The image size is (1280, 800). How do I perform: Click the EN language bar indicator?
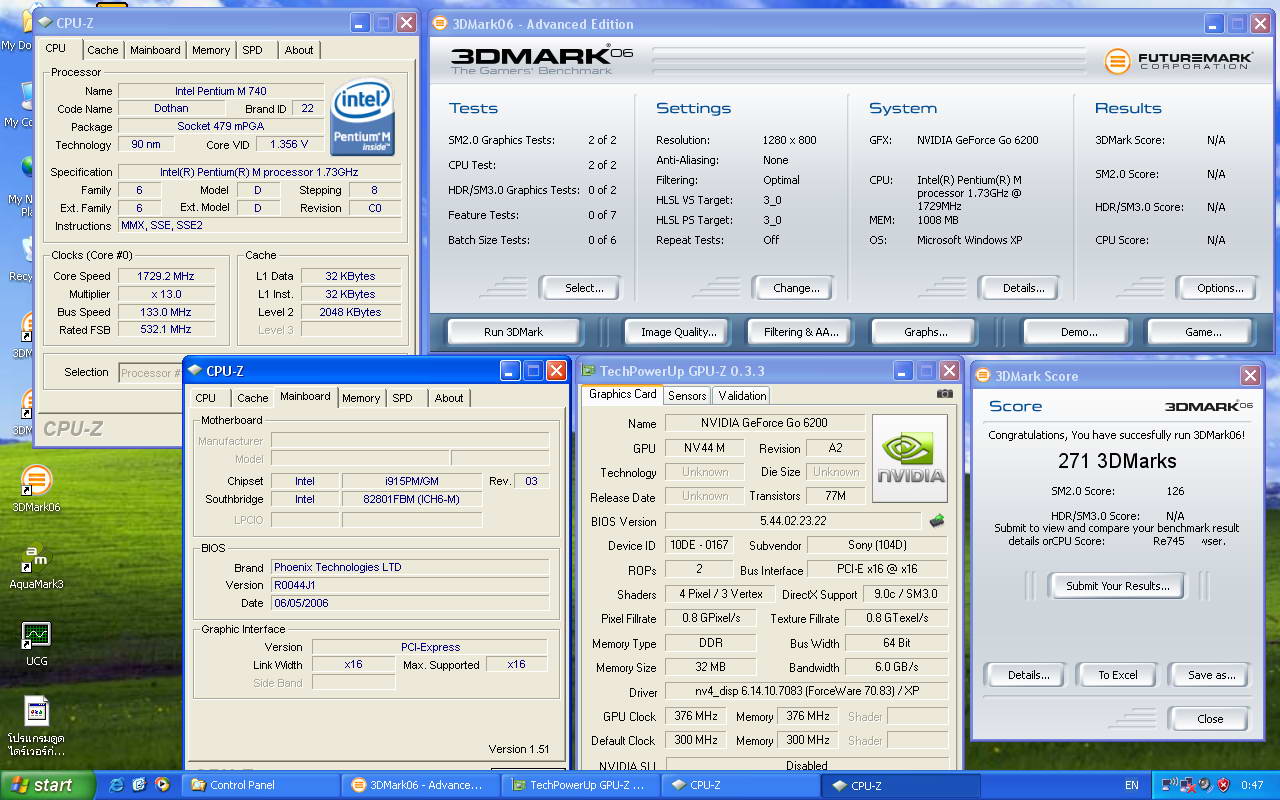click(x=1132, y=786)
